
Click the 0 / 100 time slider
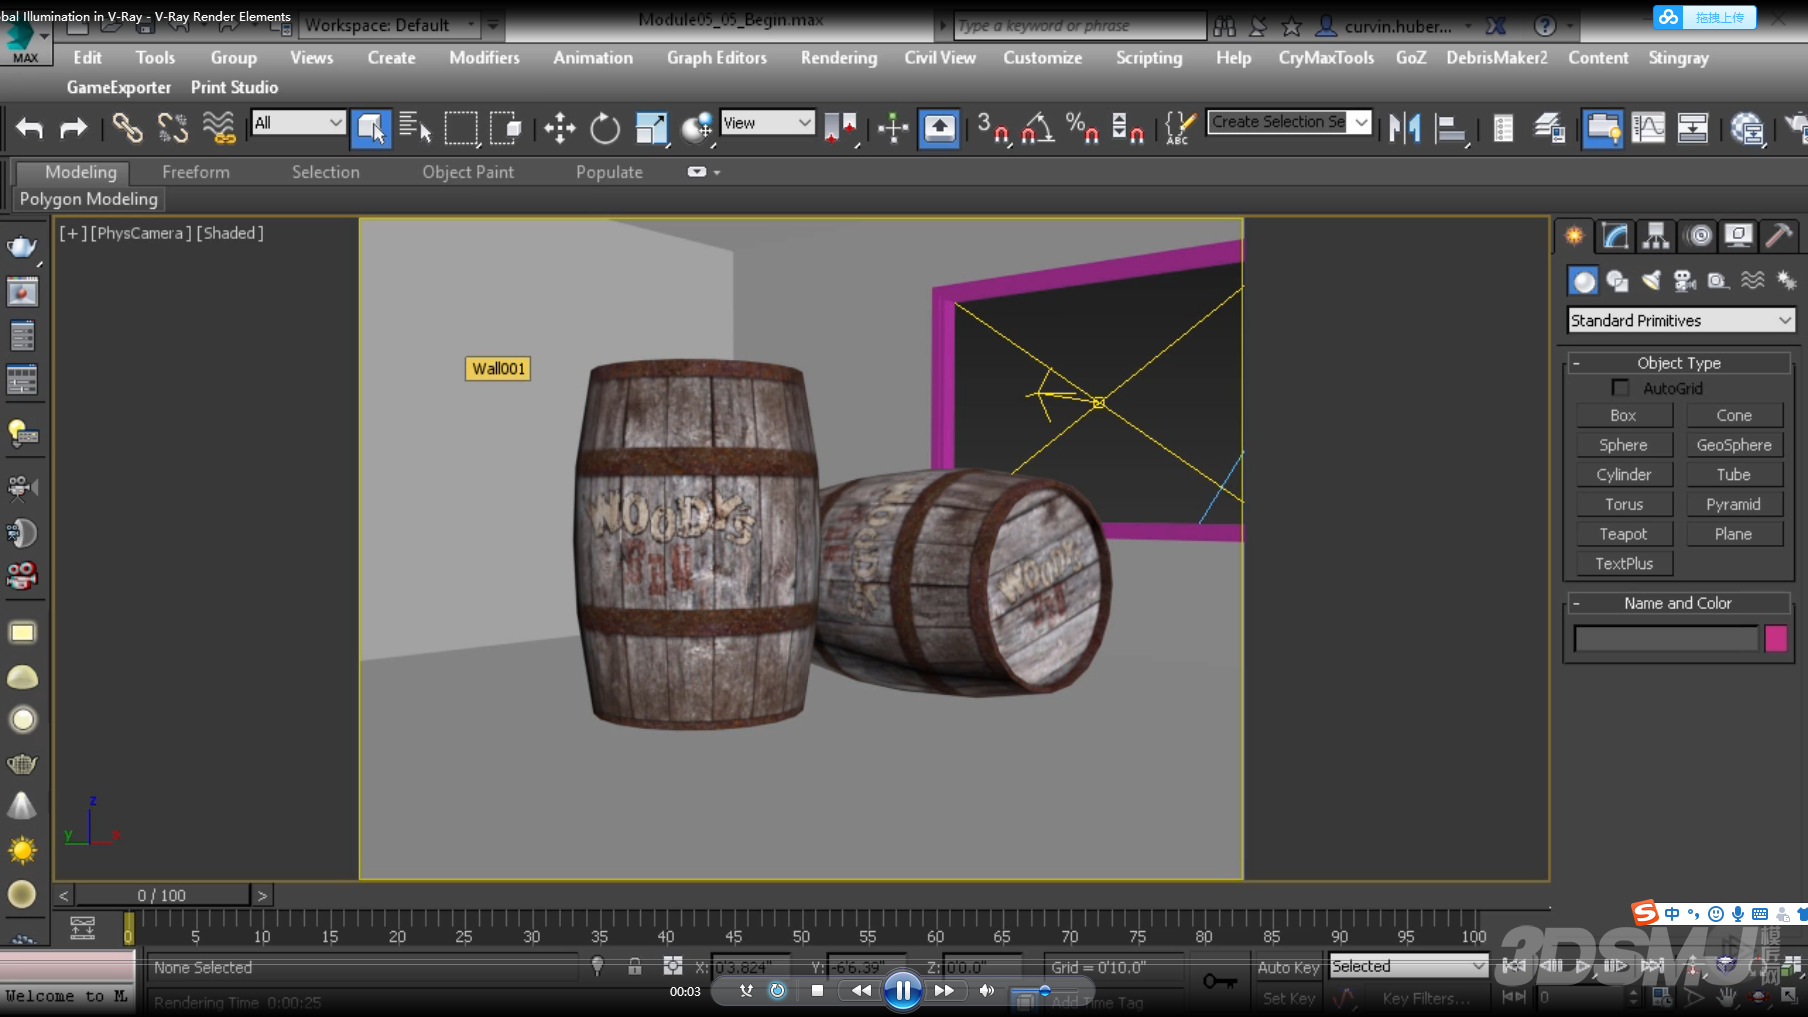[162, 895]
